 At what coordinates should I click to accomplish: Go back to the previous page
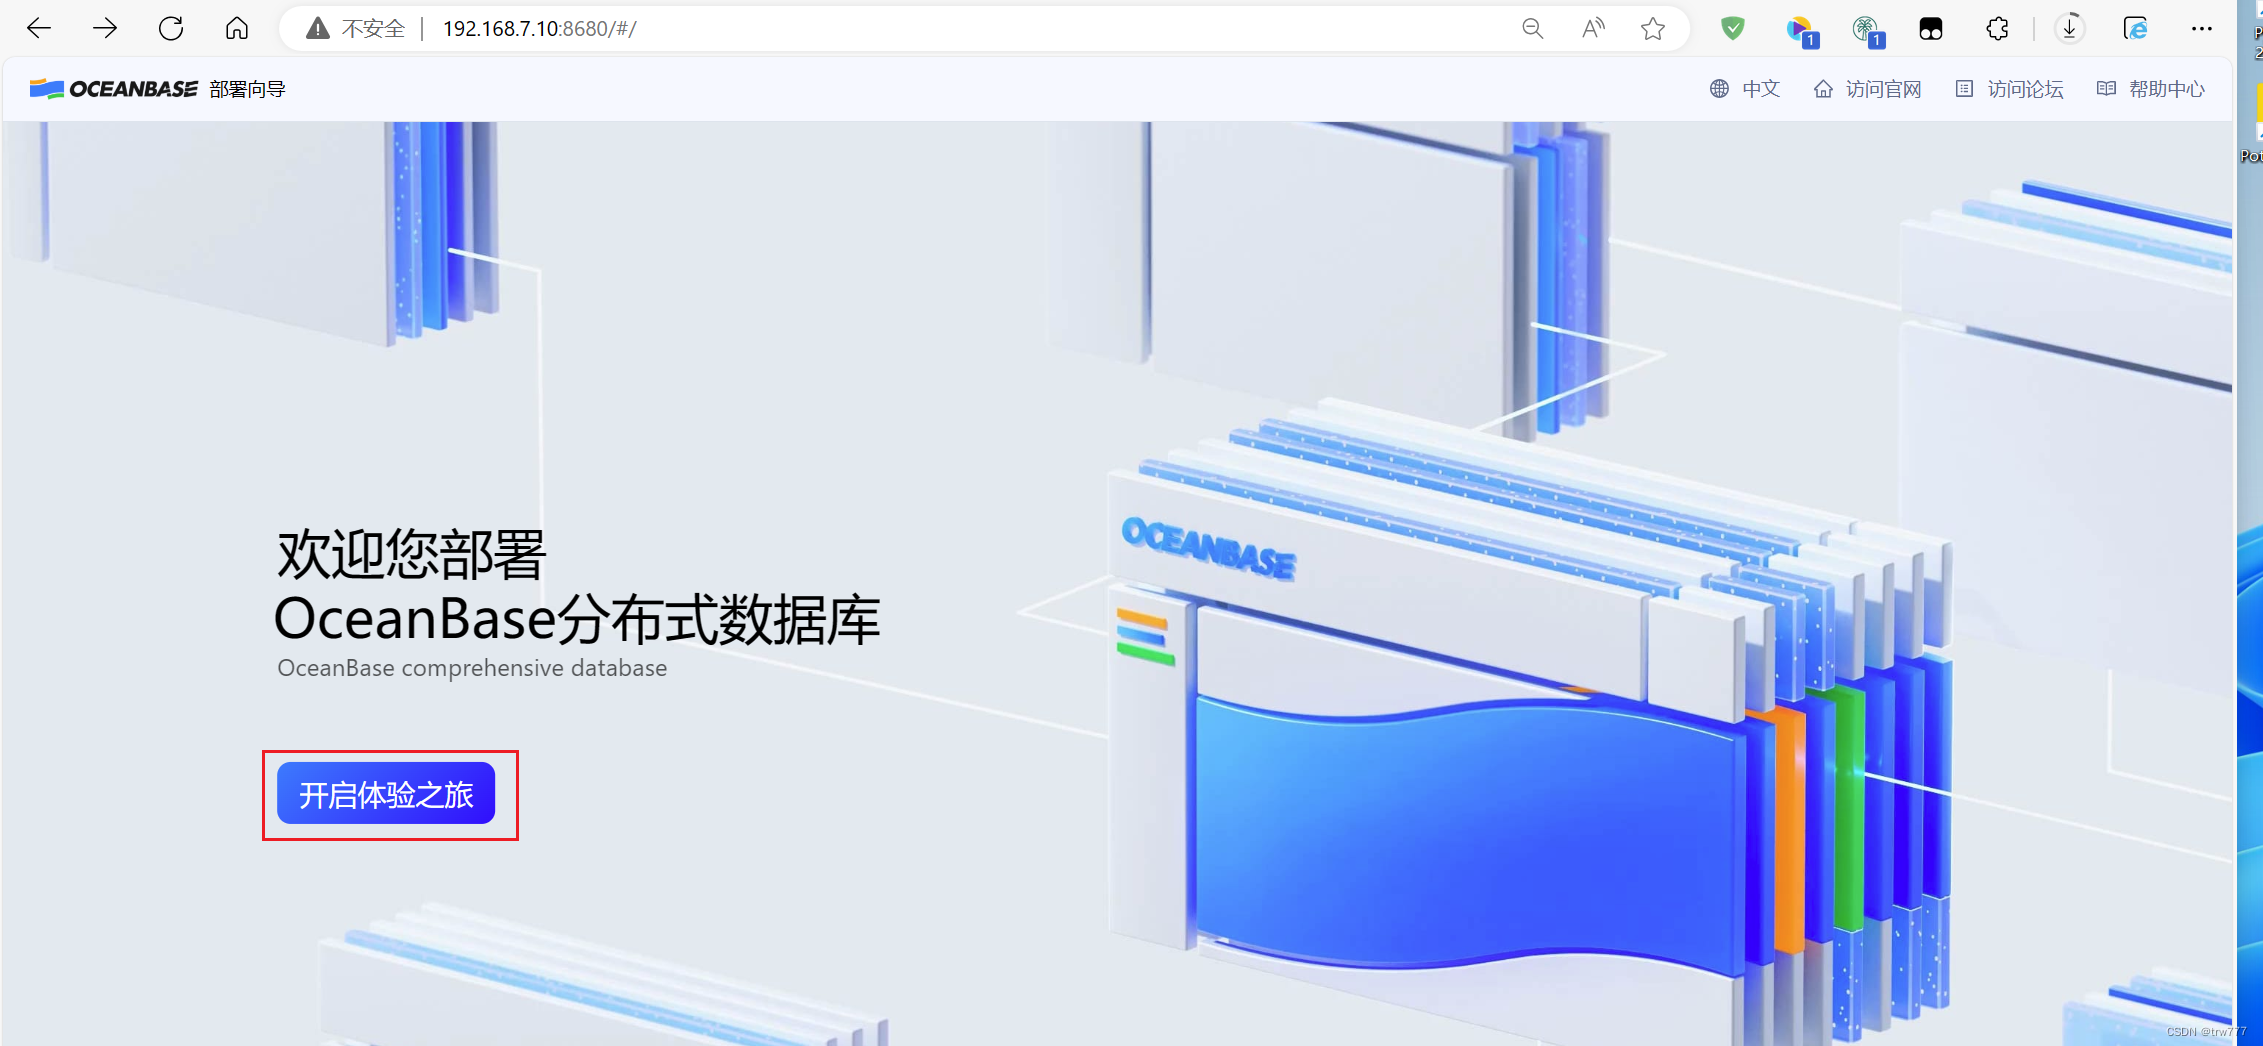pos(39,29)
